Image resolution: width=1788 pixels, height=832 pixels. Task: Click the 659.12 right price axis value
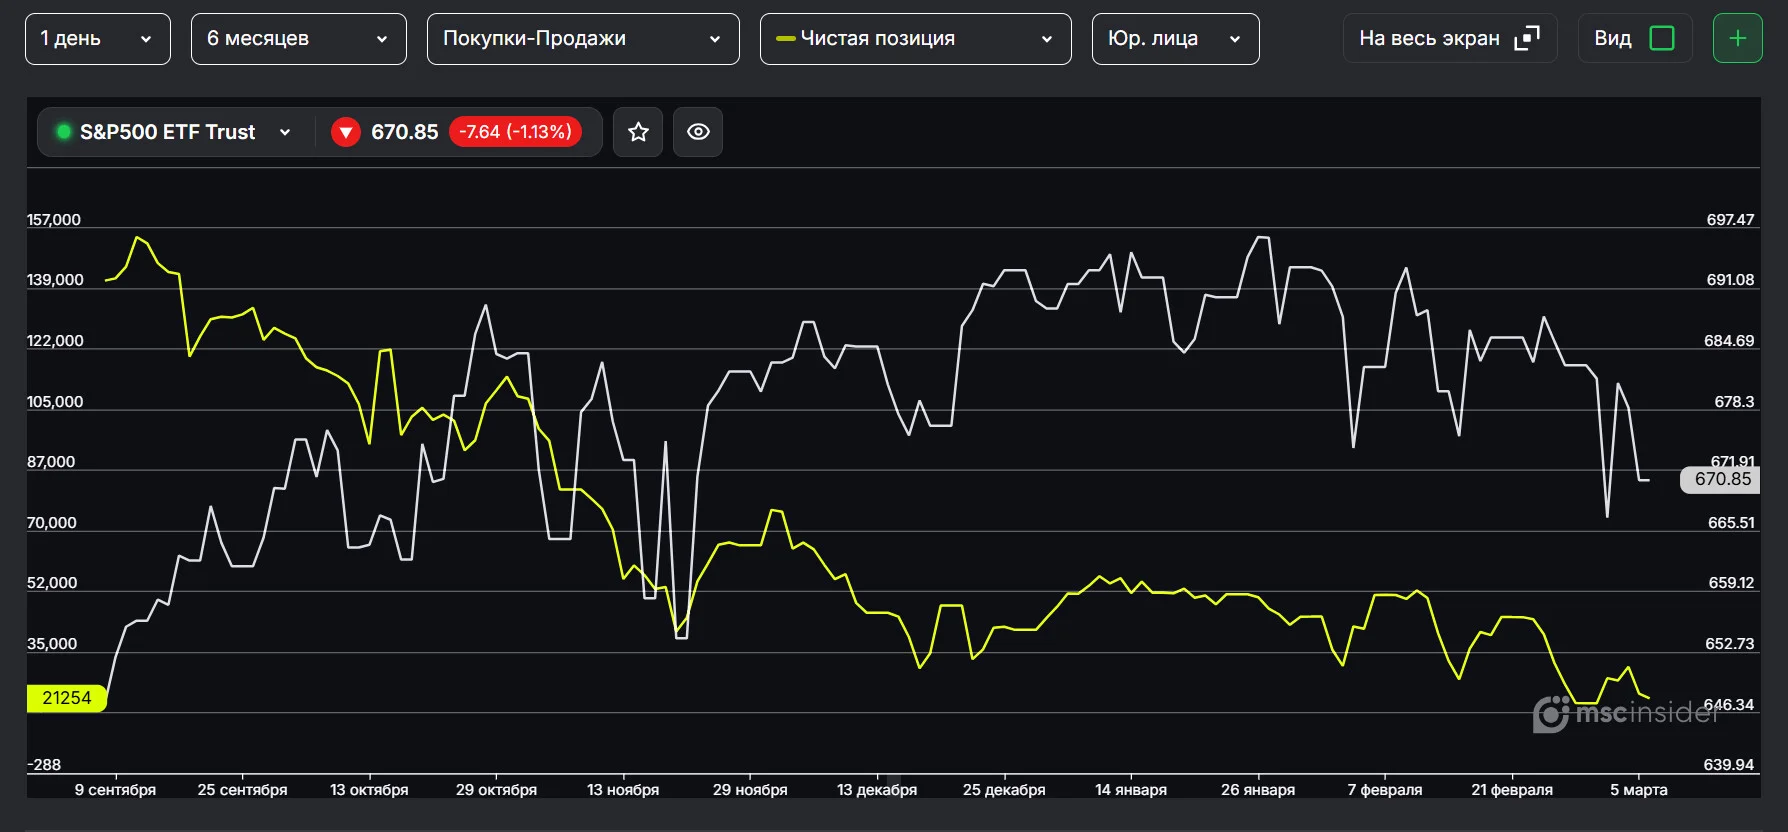(1731, 583)
